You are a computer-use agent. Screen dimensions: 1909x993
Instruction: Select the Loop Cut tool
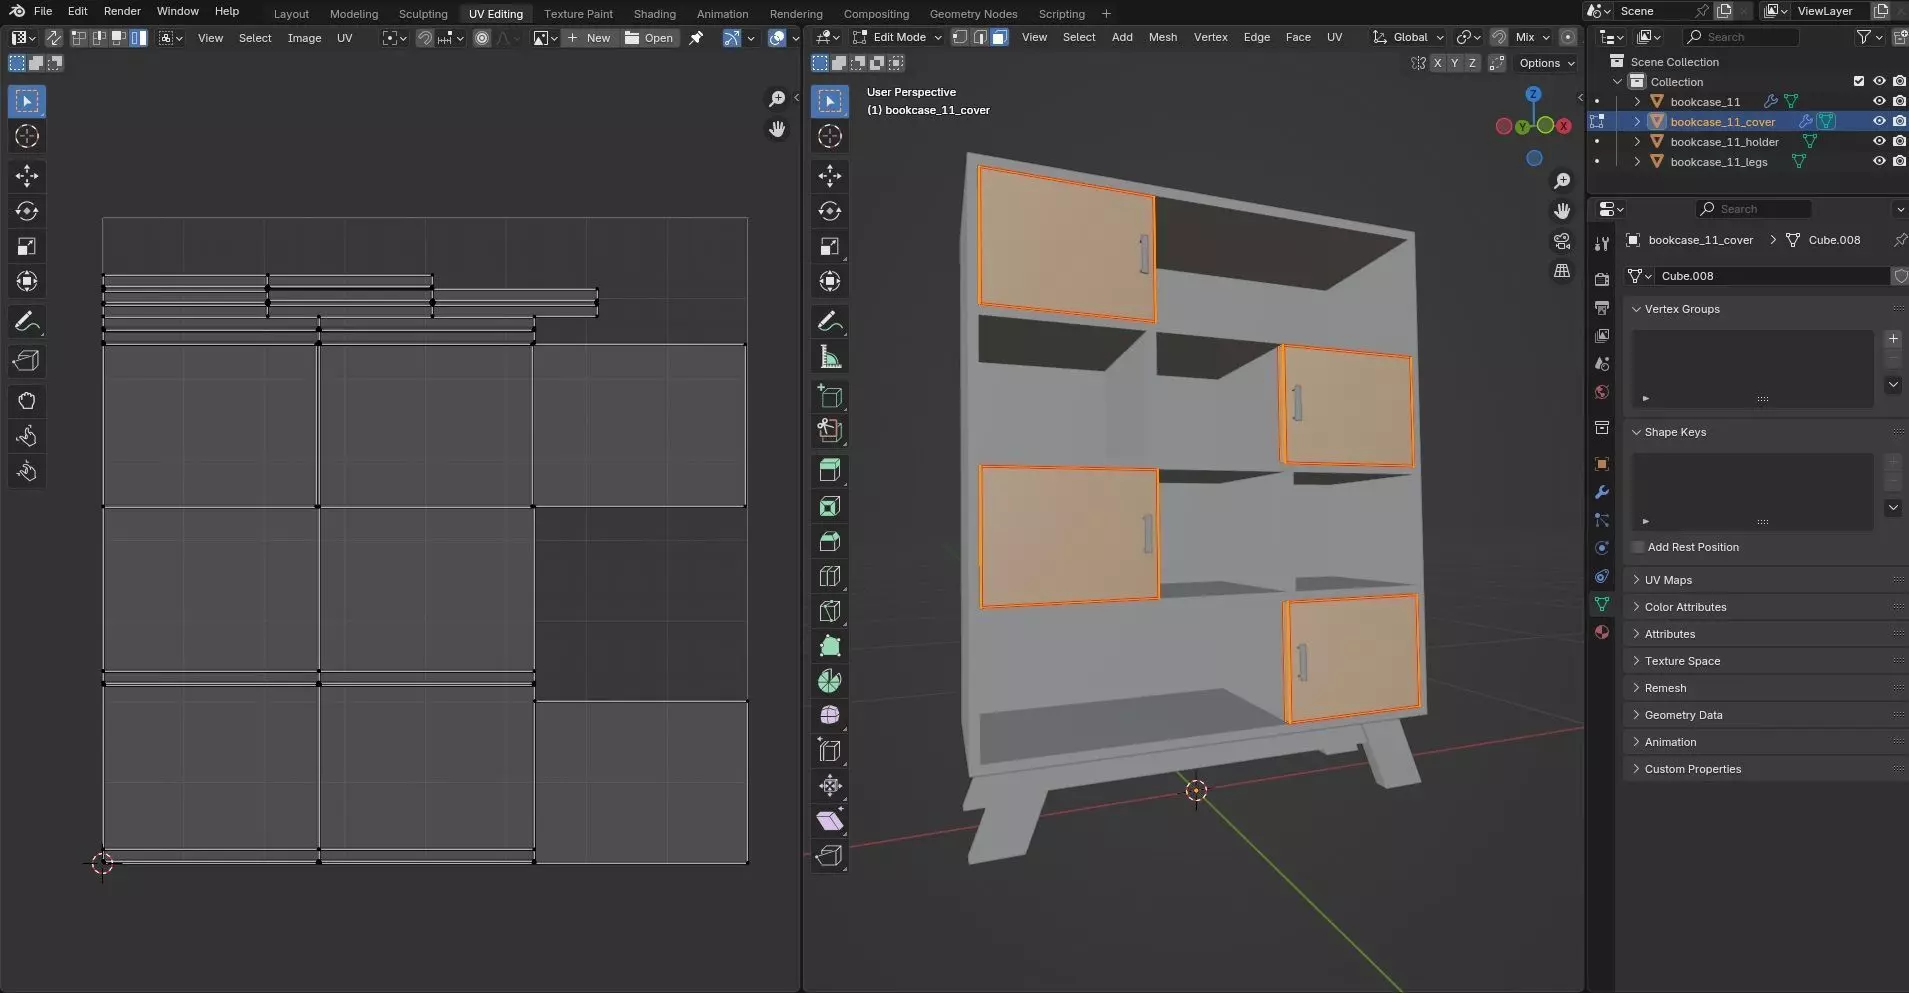pos(830,576)
